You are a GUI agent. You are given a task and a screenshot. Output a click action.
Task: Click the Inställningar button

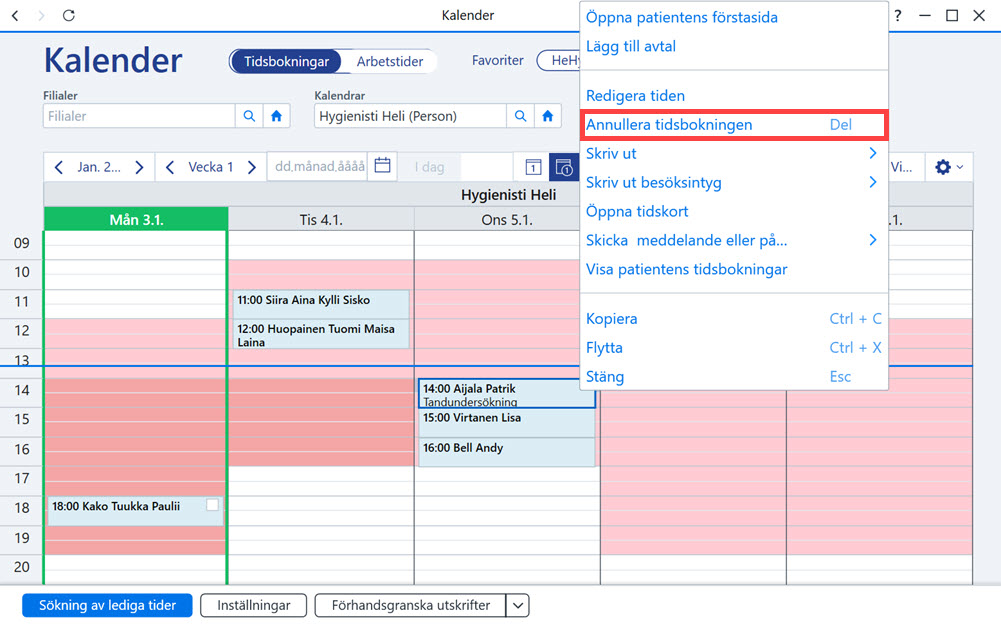(x=253, y=605)
